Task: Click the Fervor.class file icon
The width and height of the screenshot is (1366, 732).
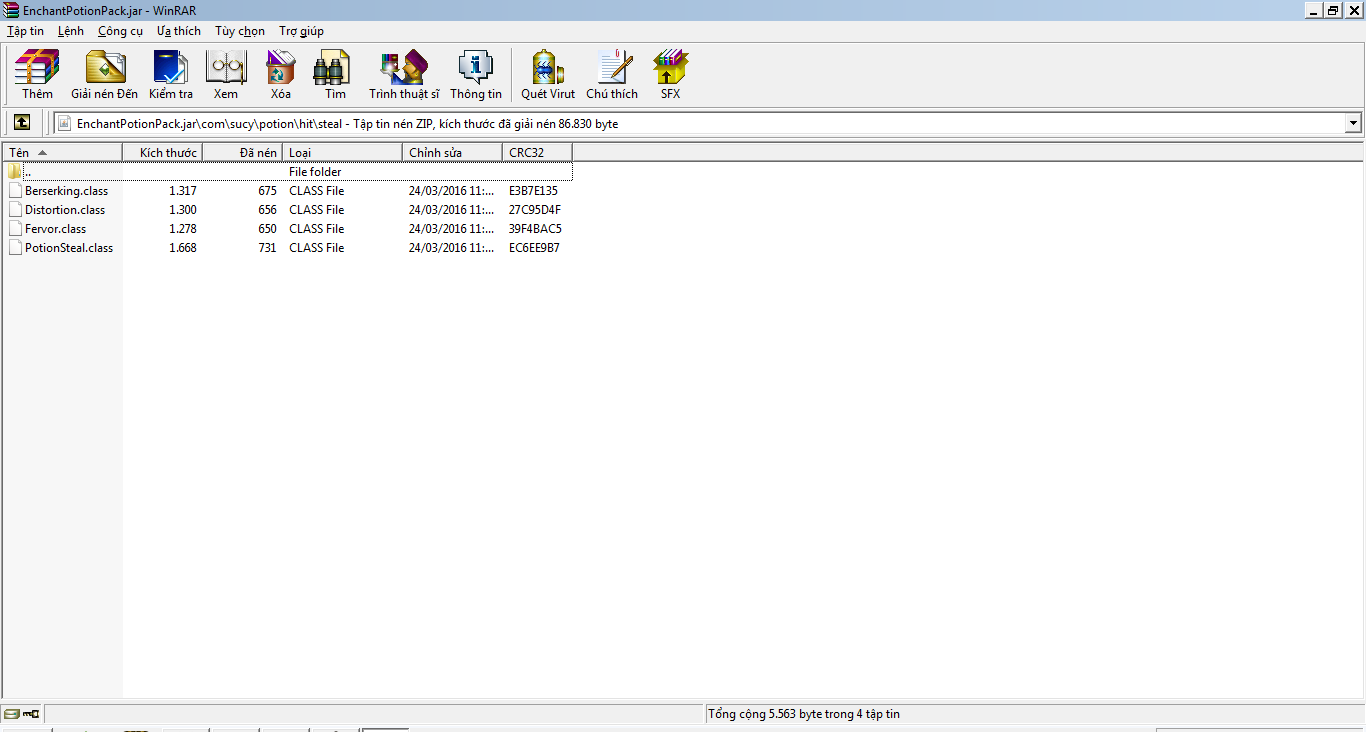Action: 15,228
